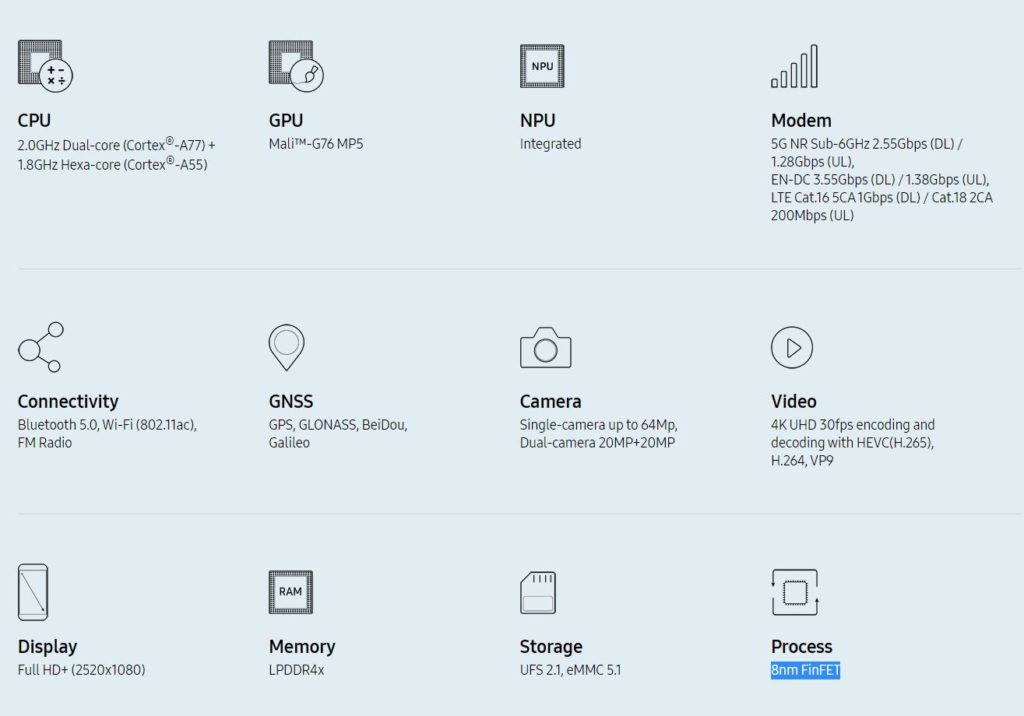Click the Connectivity heading text

tap(68, 402)
